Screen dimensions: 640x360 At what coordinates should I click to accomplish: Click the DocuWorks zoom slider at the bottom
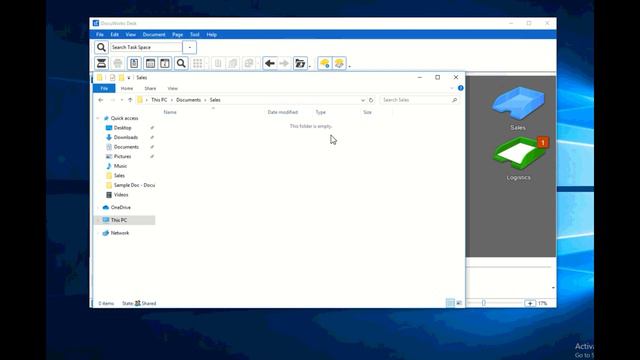(484, 303)
